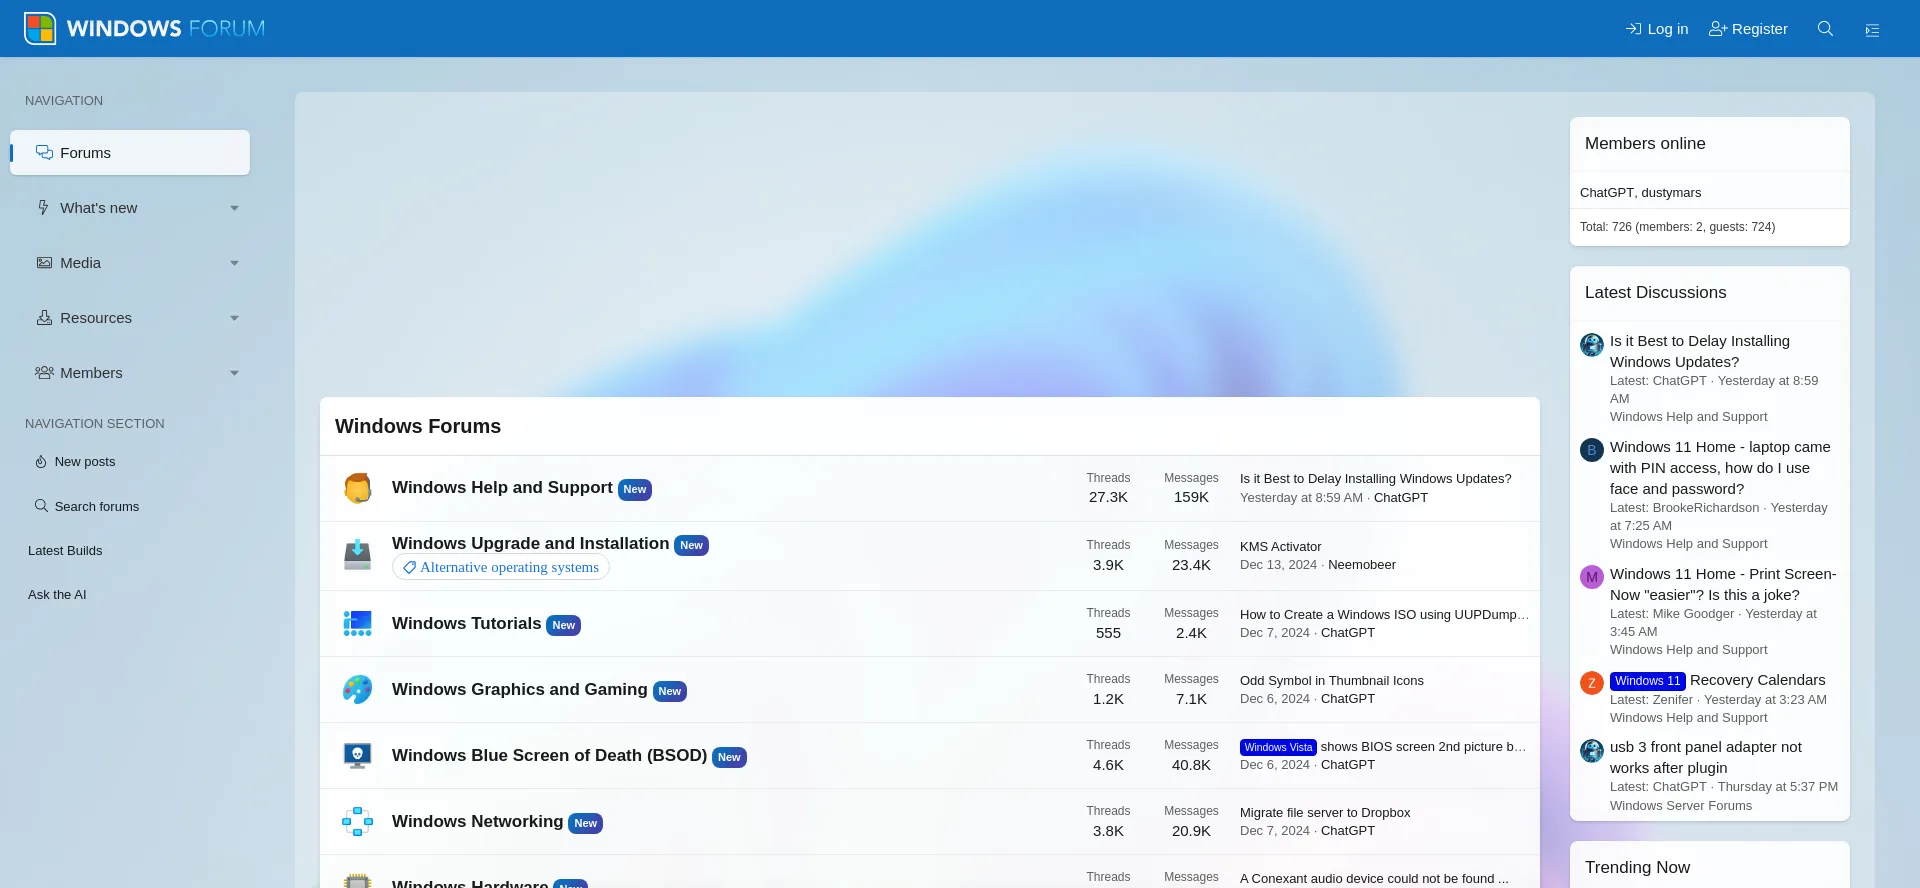Screen dimensions: 1920x888
Task: Open 'Migrate file server to Dropbox' thread
Action: pos(1325,813)
